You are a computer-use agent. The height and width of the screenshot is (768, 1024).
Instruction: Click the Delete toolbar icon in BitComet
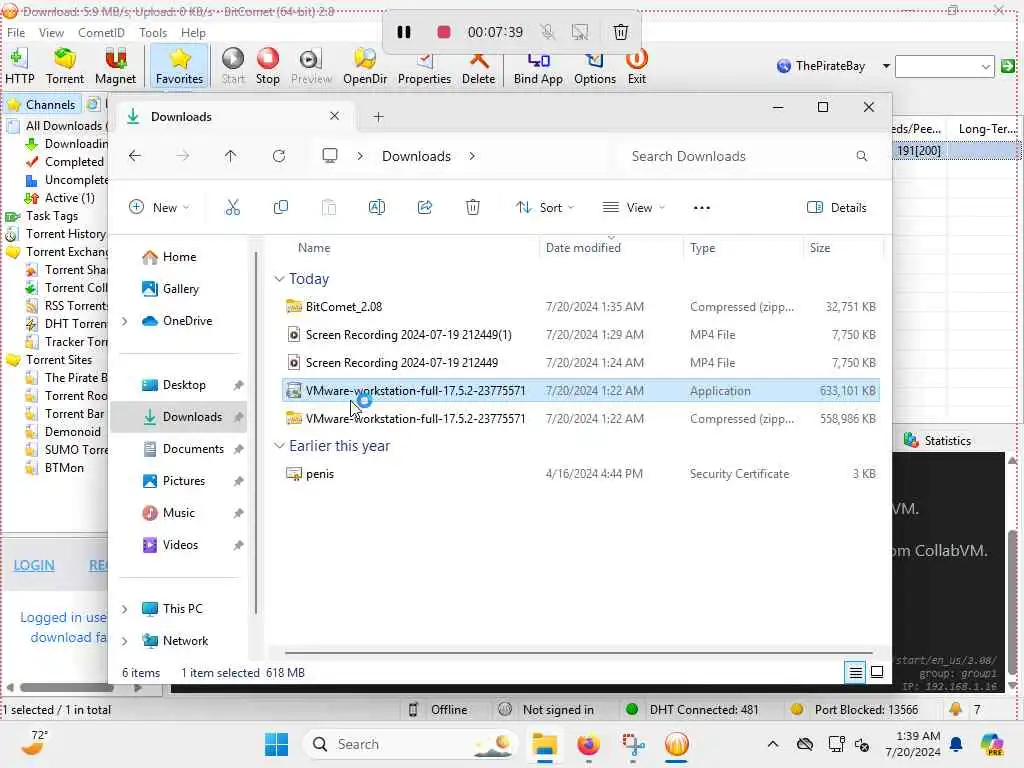(479, 67)
